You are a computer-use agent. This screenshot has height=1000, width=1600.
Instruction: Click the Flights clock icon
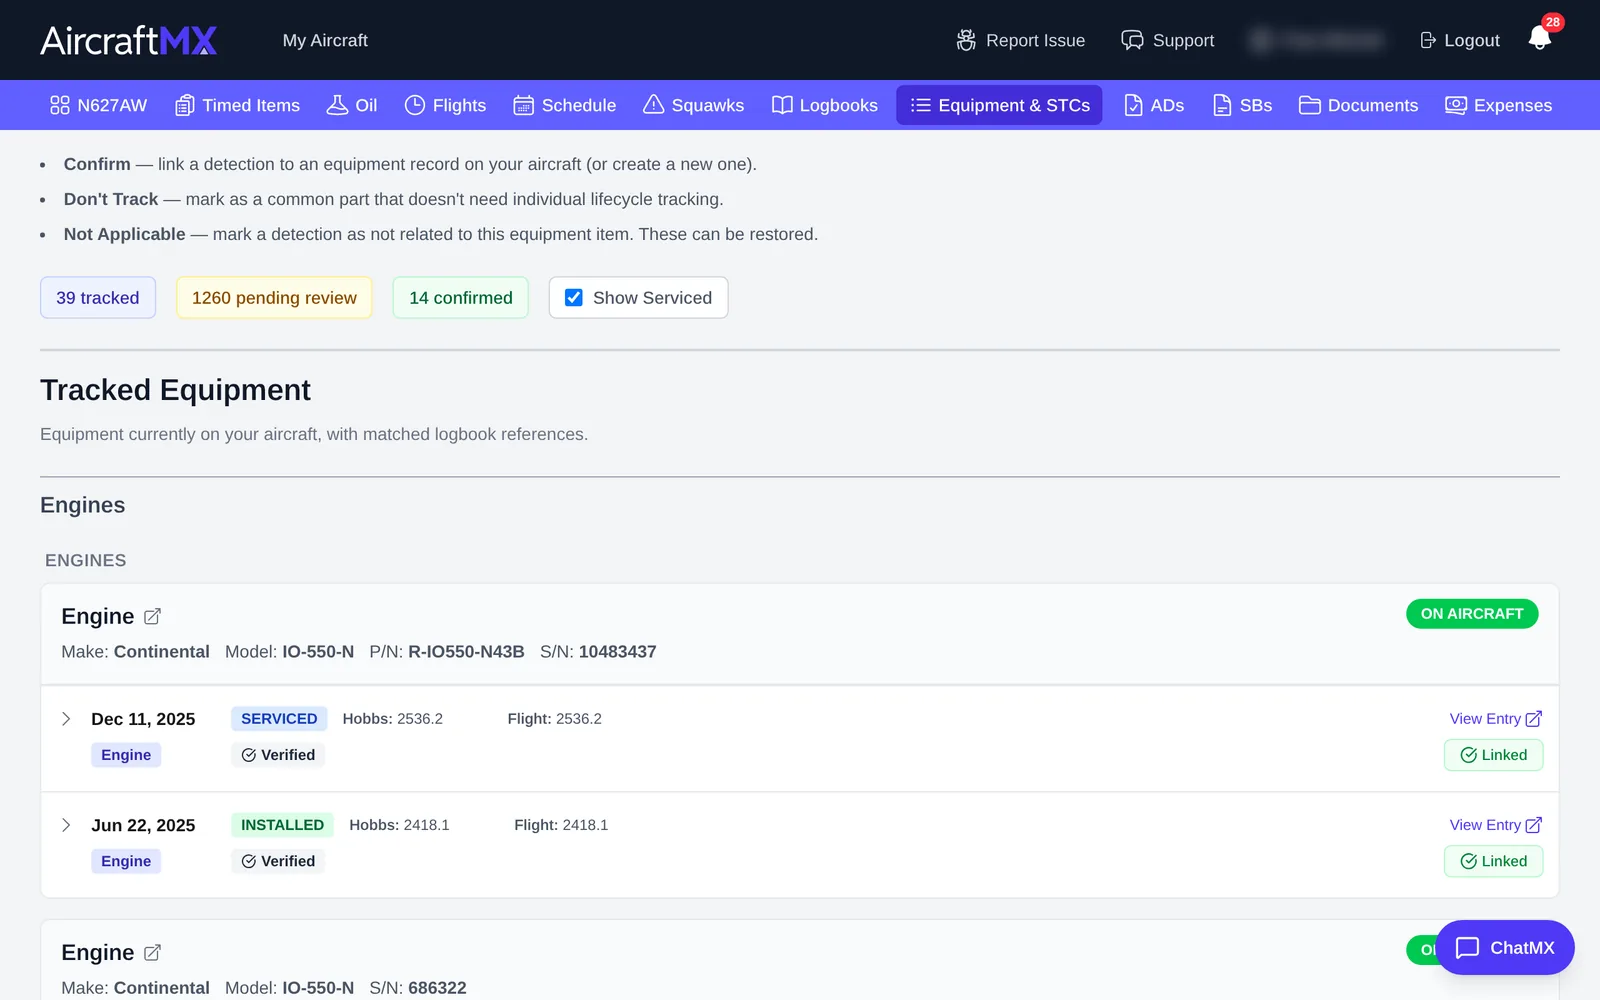(415, 105)
